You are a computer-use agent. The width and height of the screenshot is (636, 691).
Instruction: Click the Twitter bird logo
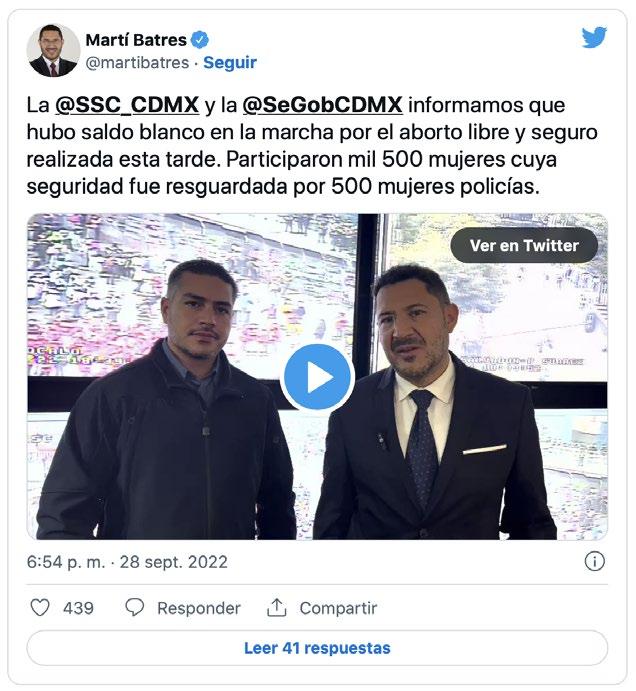click(x=594, y=37)
